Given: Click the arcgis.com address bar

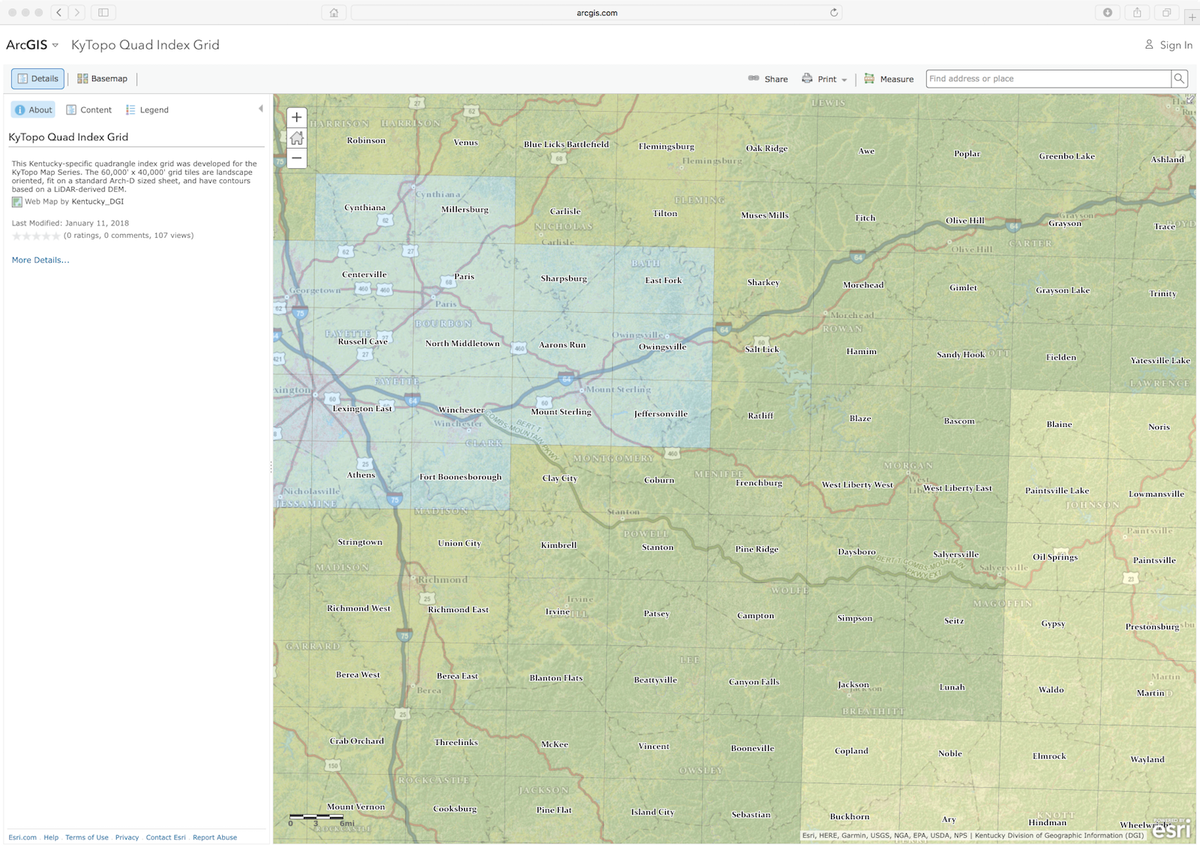Looking at the screenshot, I should [597, 13].
